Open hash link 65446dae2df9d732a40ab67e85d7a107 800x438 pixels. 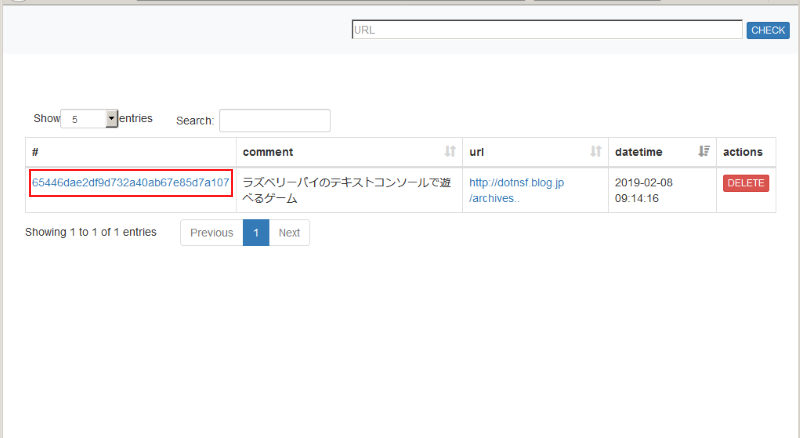click(x=131, y=182)
